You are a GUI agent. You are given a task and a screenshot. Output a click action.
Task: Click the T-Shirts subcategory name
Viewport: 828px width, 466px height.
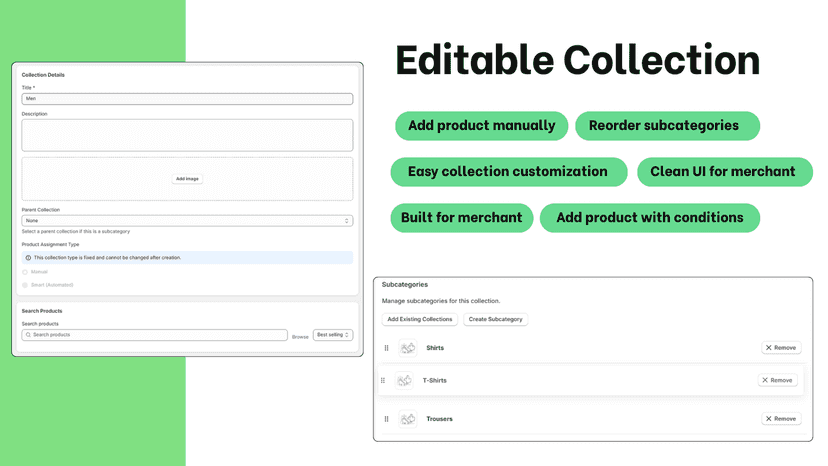tap(435, 380)
